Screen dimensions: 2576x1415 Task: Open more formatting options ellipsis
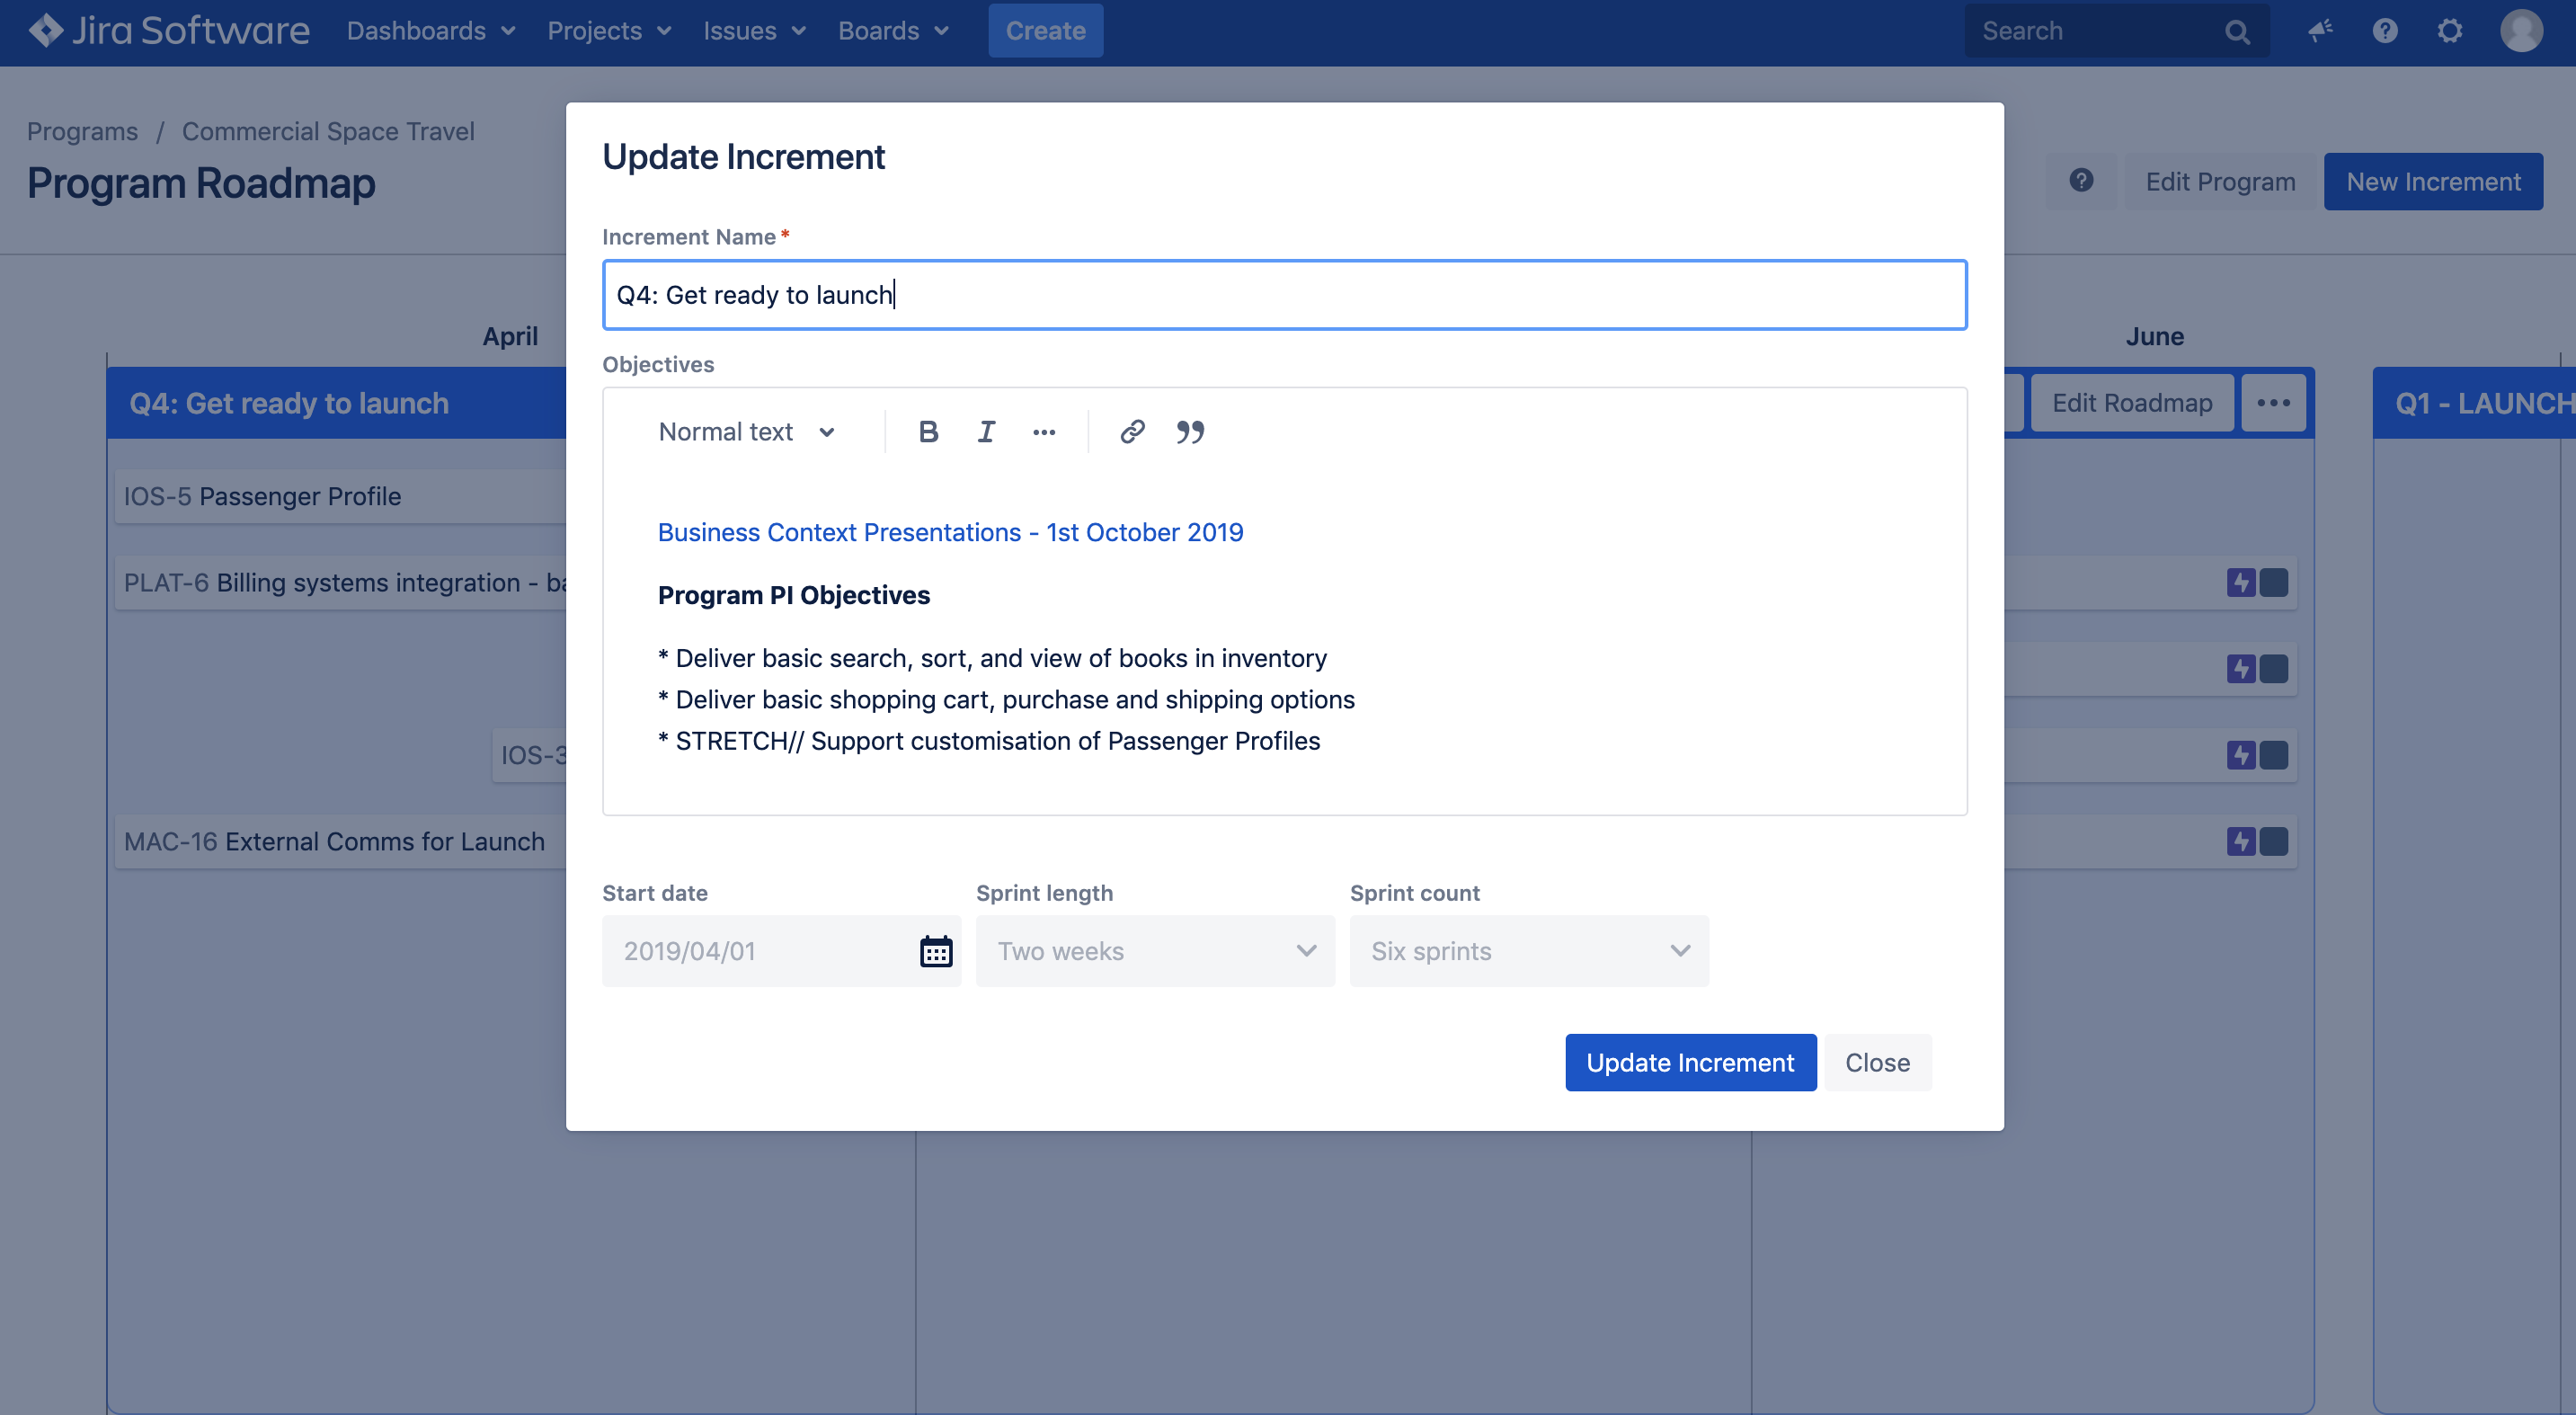pos(1044,432)
